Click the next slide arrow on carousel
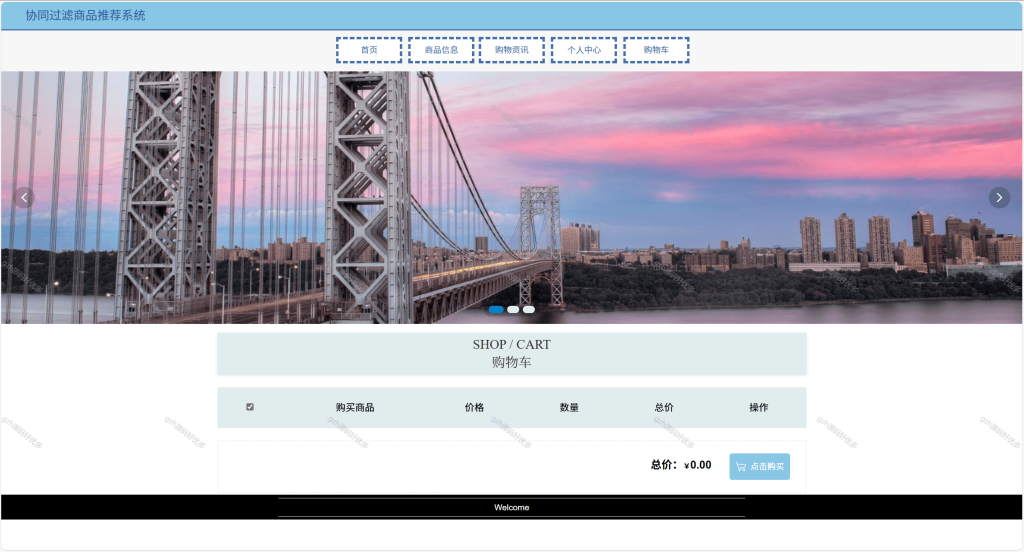 [999, 197]
